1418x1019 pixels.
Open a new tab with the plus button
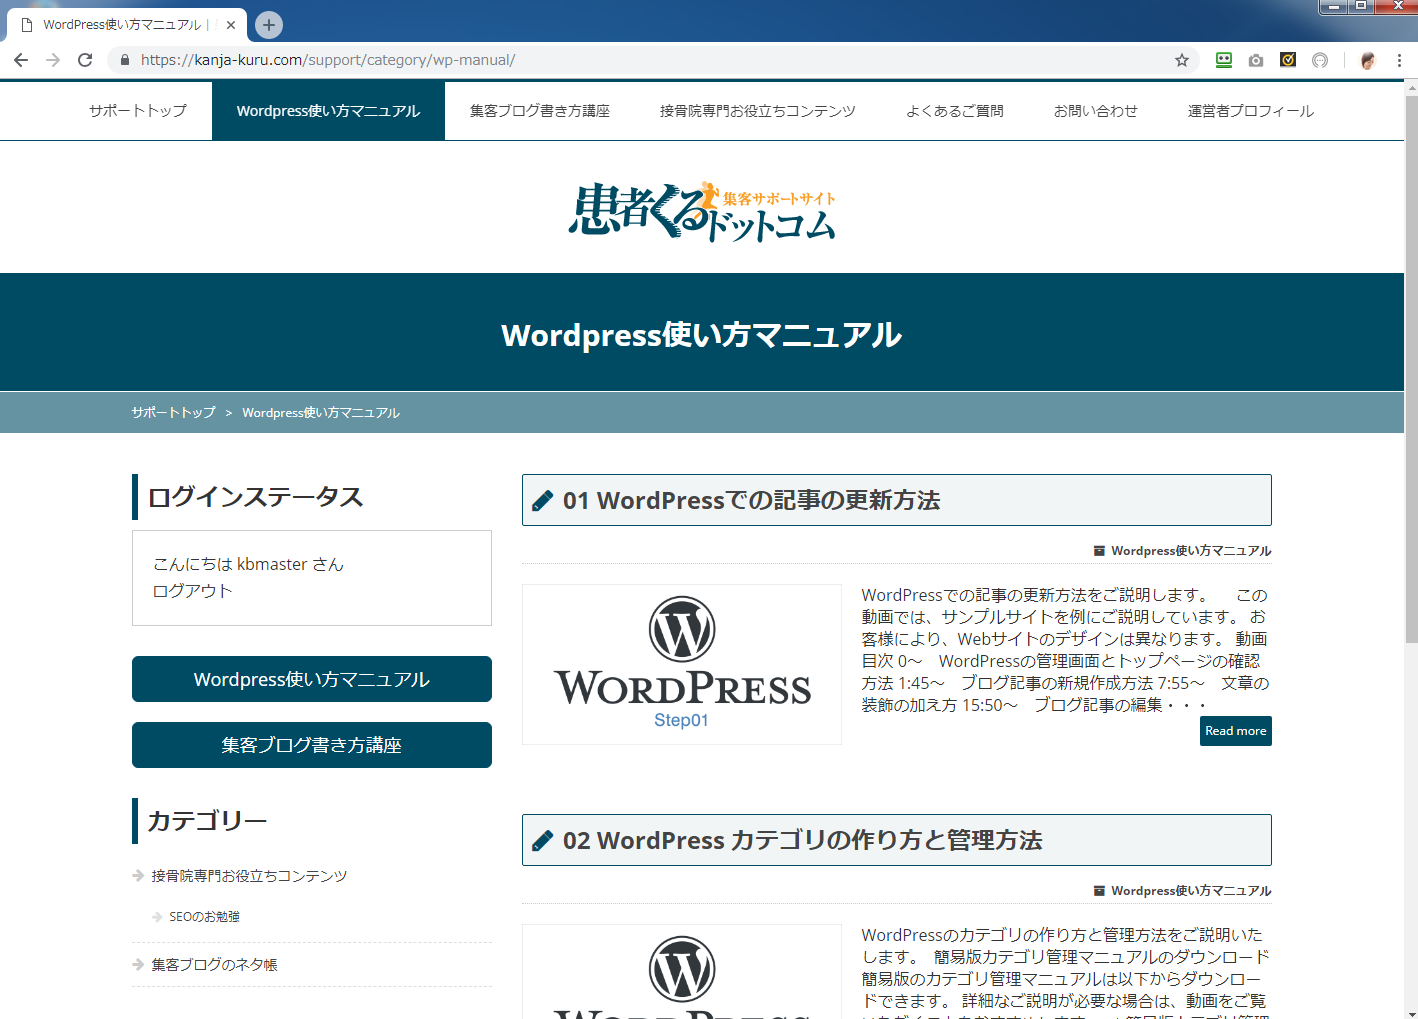pyautogui.click(x=268, y=25)
